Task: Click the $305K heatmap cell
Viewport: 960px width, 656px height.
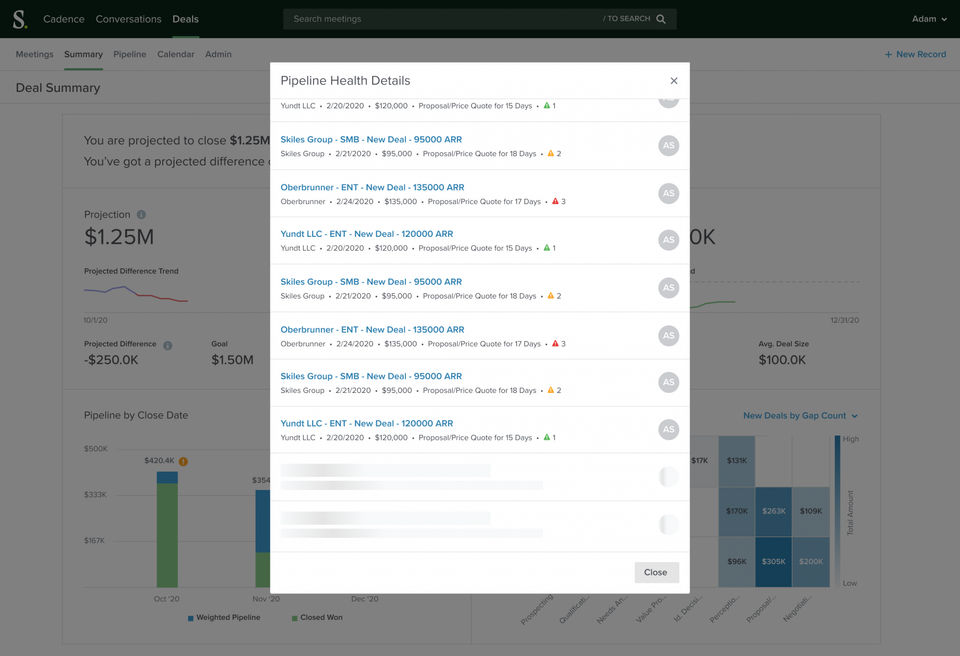Action: (x=773, y=562)
